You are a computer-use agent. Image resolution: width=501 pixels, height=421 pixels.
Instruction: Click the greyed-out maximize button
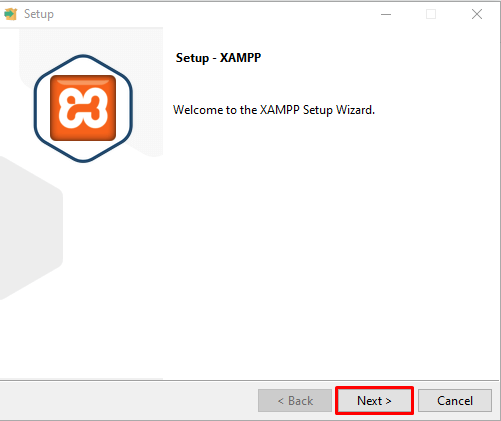click(431, 14)
